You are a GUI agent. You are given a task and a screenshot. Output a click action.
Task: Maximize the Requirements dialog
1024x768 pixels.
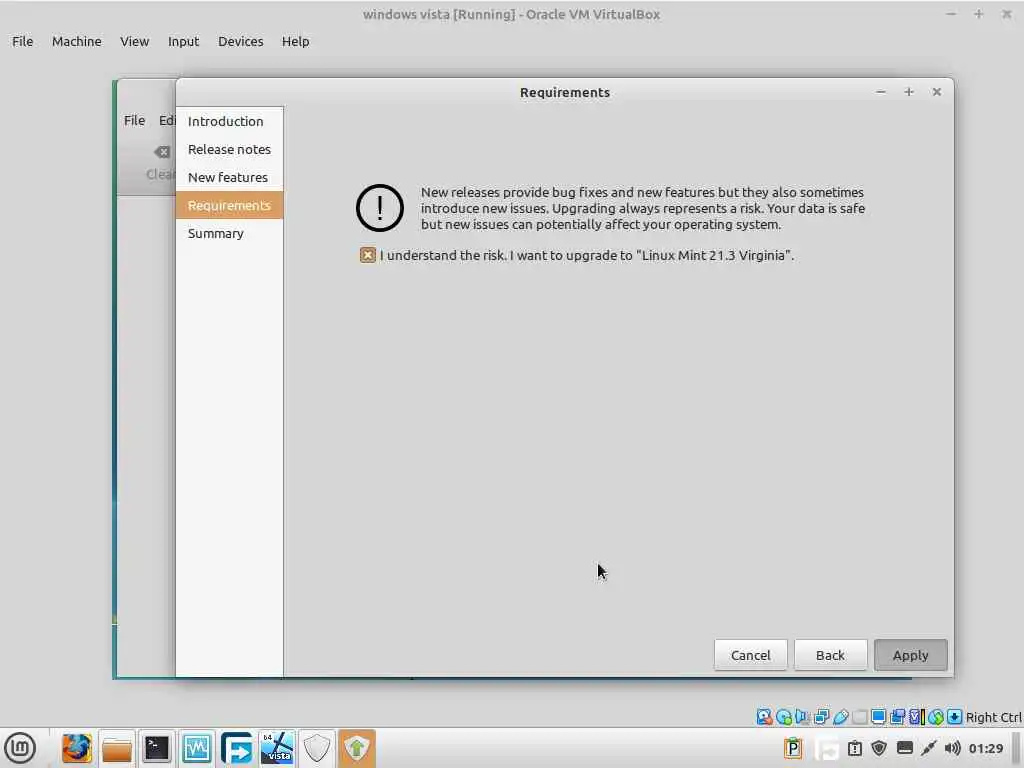click(908, 92)
